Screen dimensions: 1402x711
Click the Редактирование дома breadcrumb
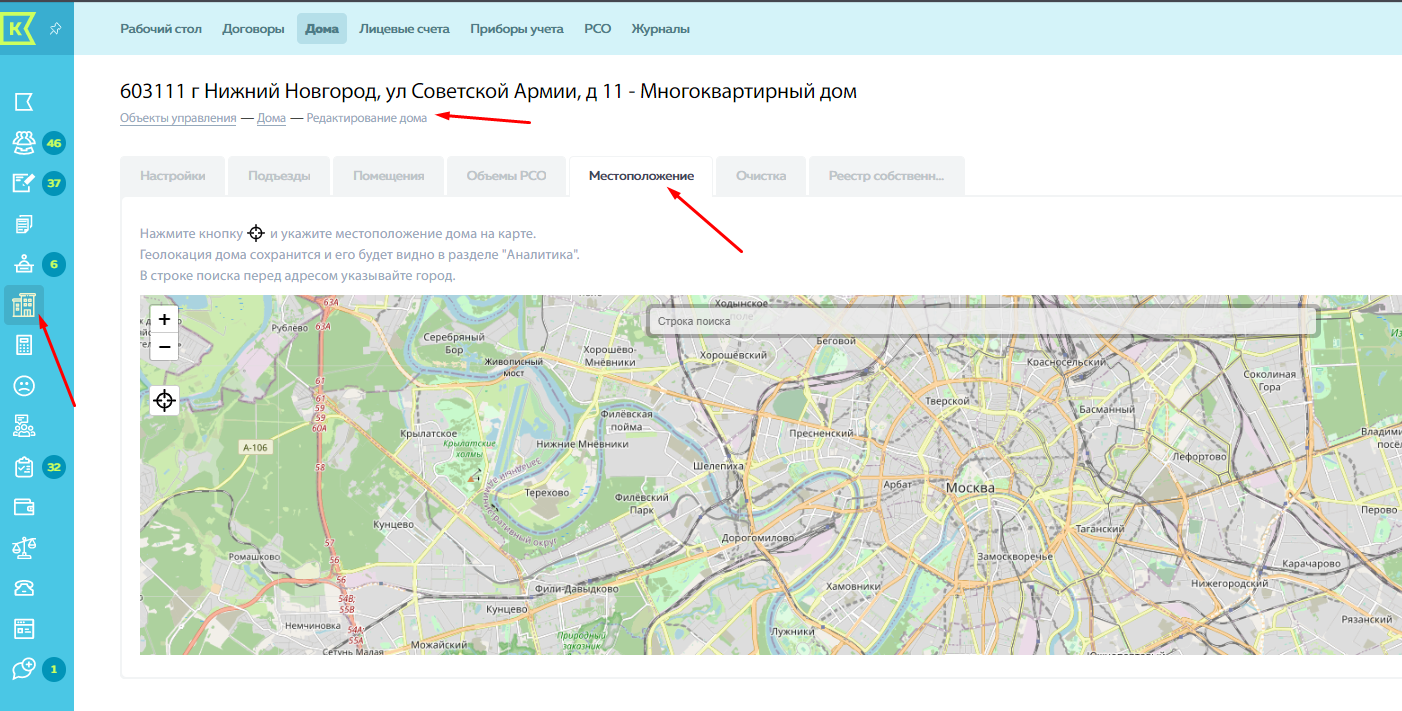(x=367, y=118)
